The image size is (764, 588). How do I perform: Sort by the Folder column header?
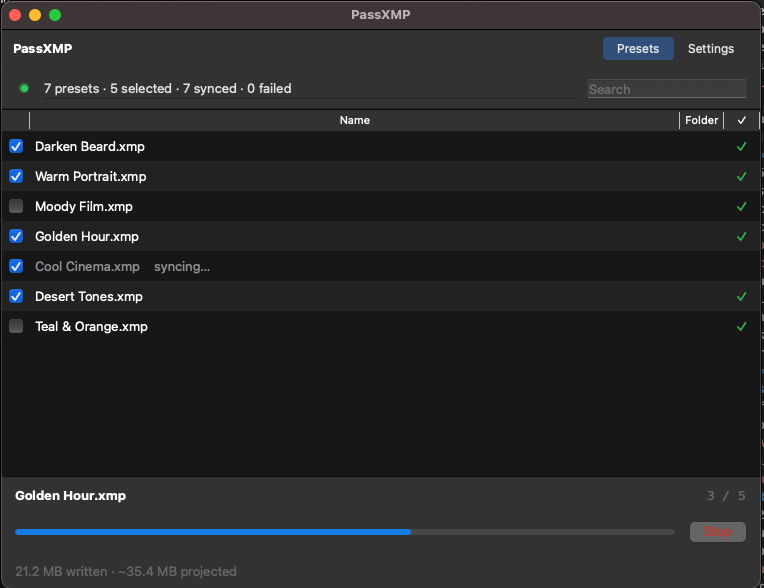click(701, 120)
